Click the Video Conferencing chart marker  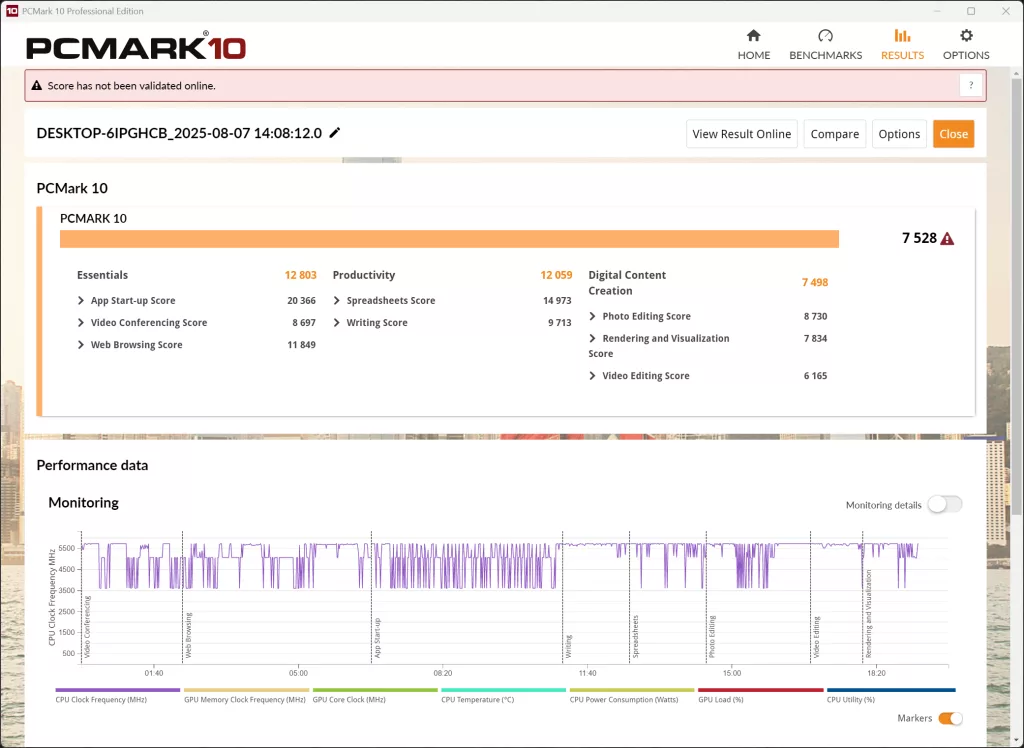point(88,626)
